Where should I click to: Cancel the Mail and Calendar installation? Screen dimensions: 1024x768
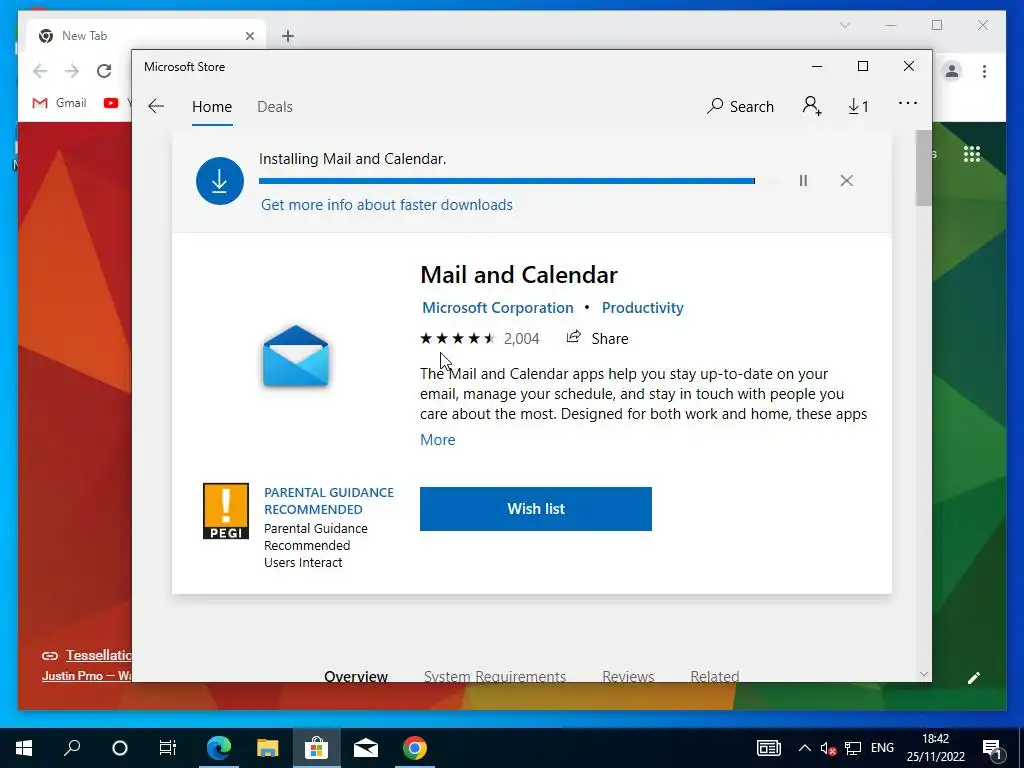(846, 180)
